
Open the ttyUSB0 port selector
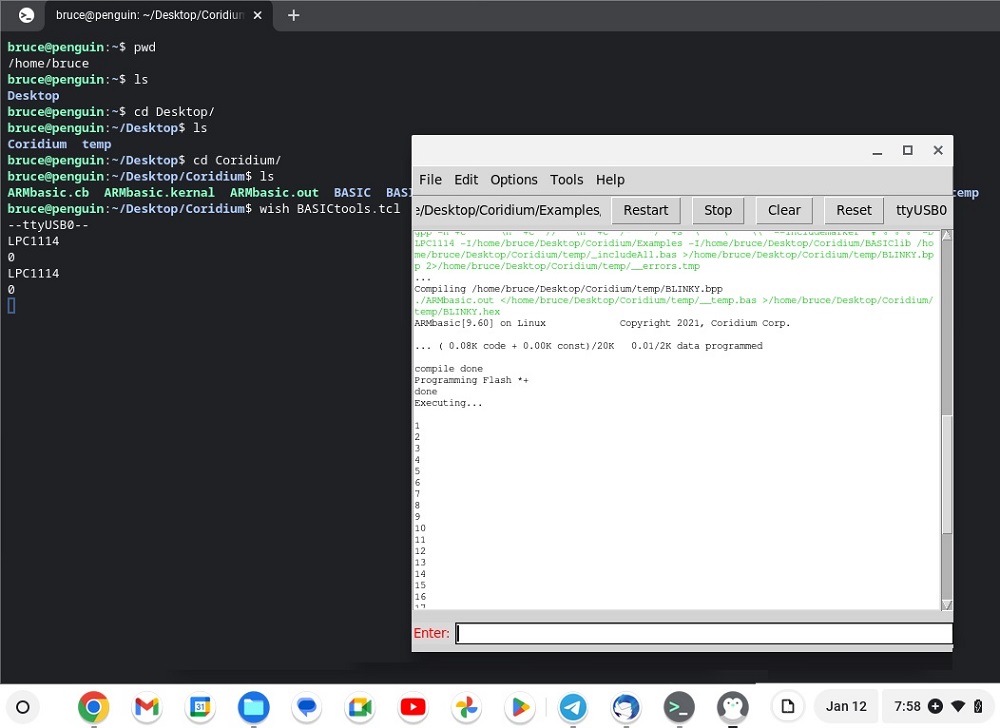click(920, 210)
